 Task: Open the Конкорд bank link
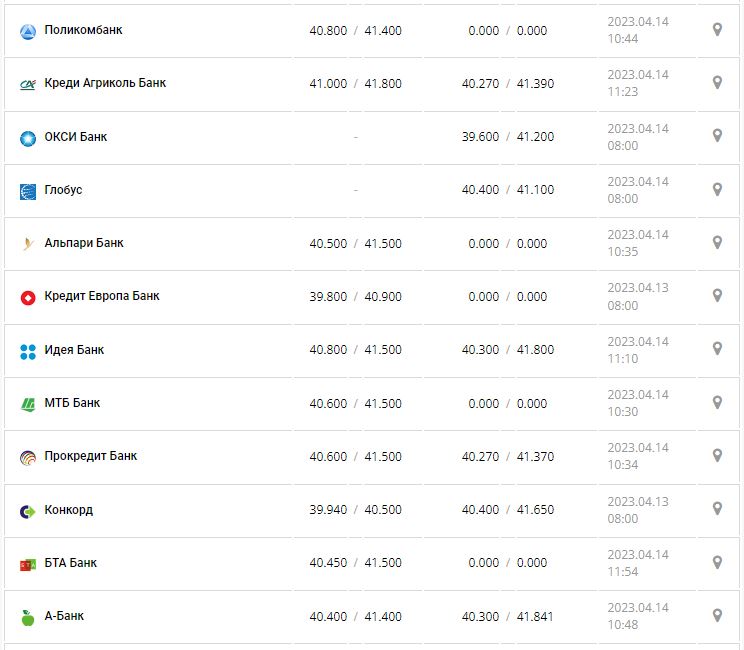69,510
